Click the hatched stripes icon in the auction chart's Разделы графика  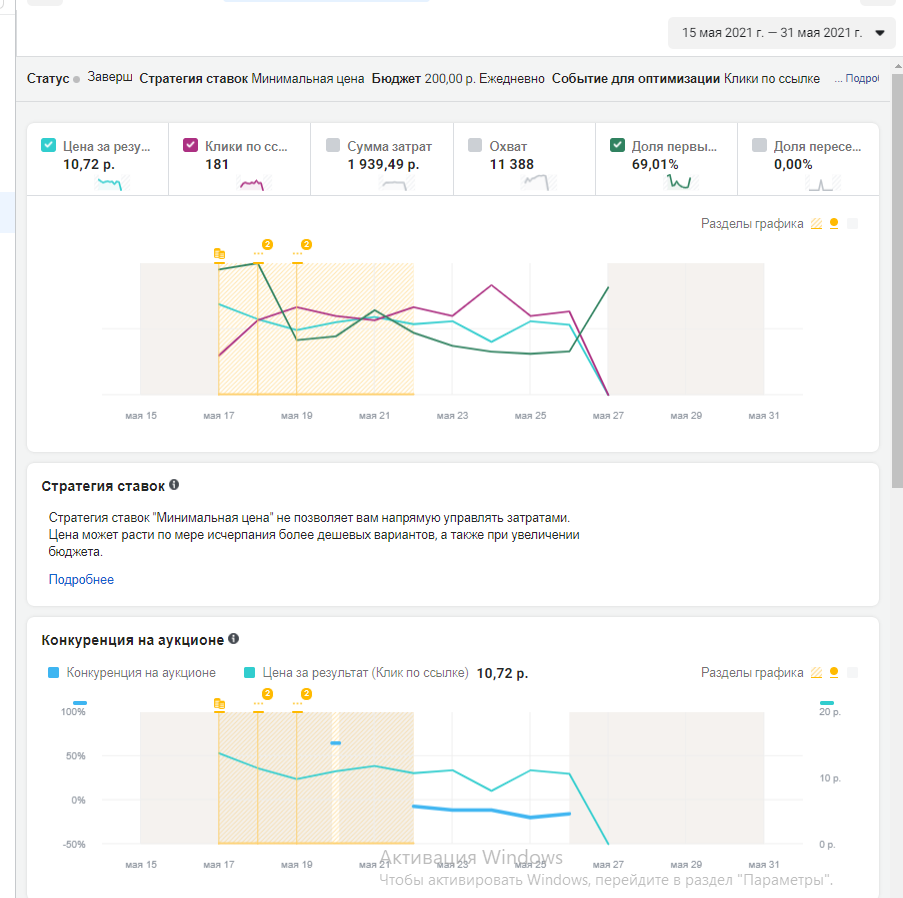[x=816, y=673]
